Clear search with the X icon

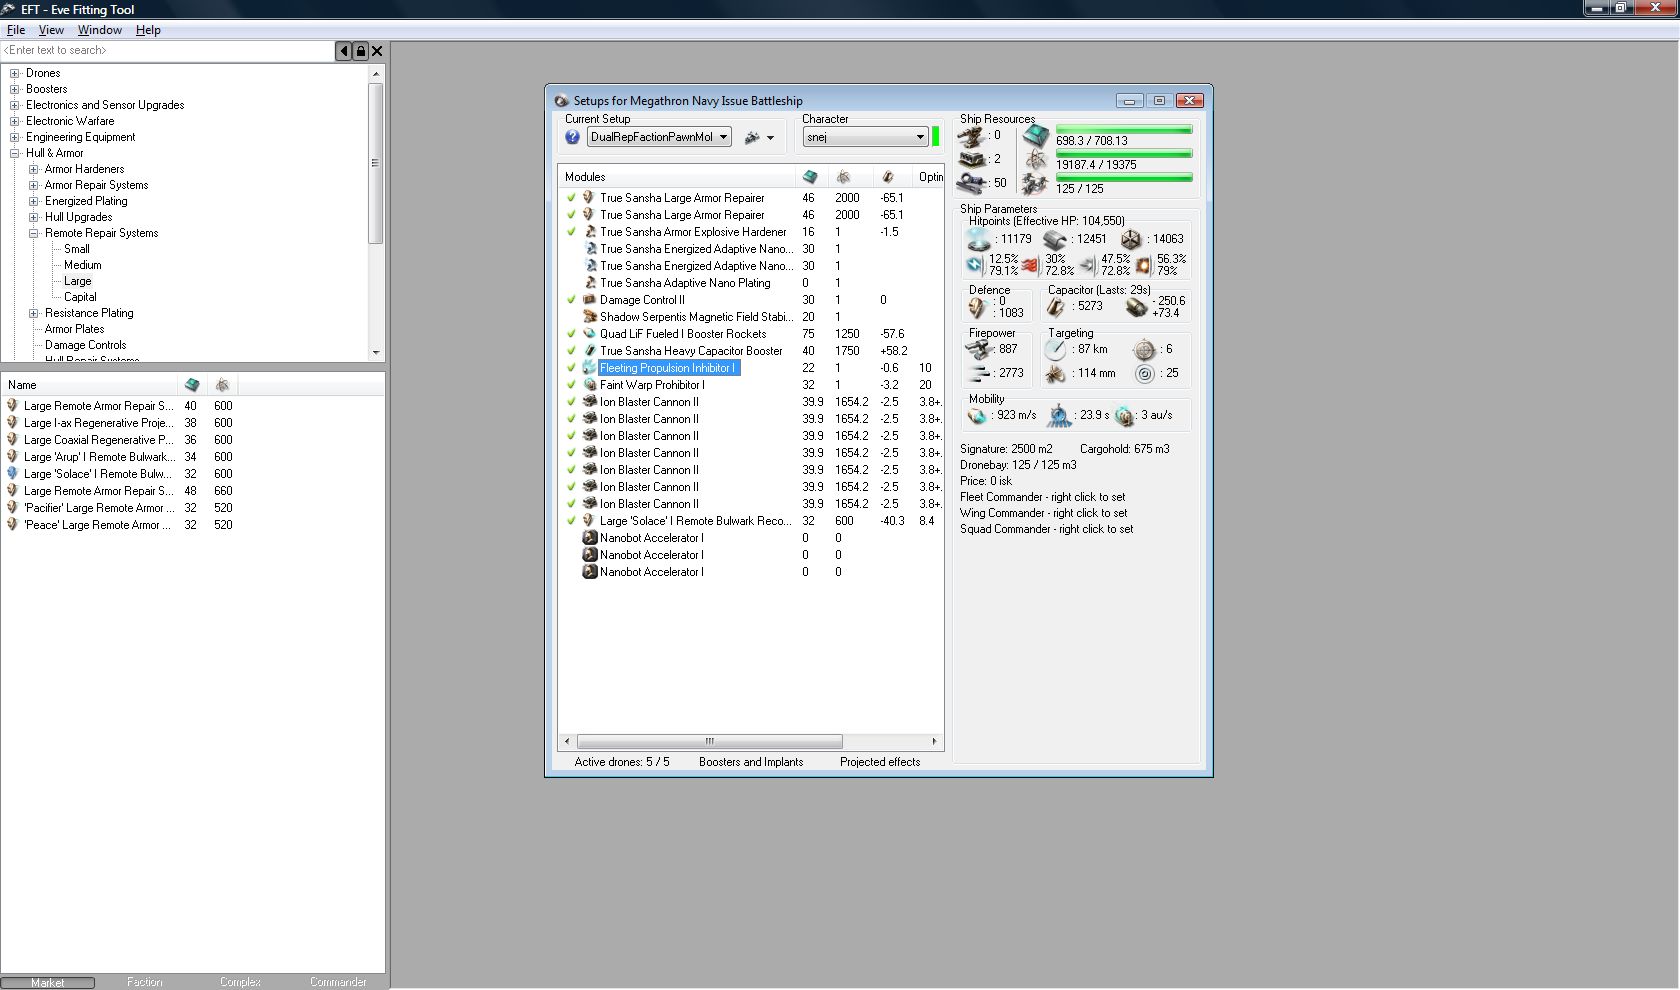click(377, 50)
